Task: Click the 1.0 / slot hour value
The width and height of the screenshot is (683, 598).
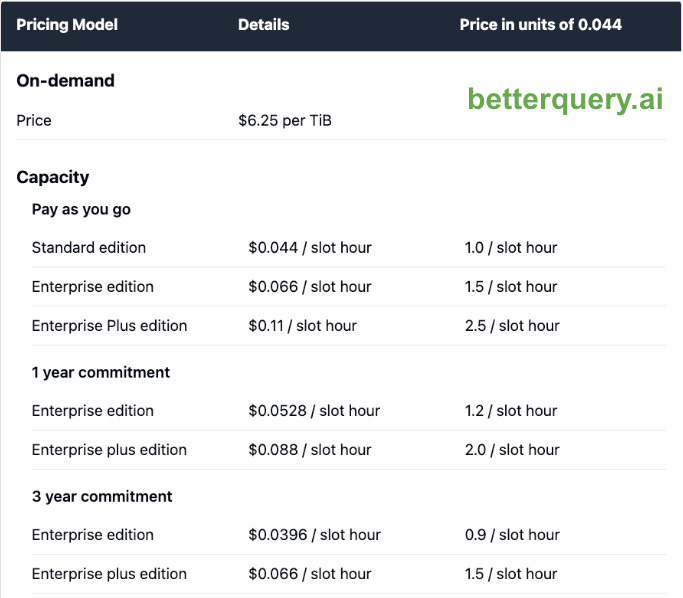Action: pyautogui.click(x=511, y=247)
